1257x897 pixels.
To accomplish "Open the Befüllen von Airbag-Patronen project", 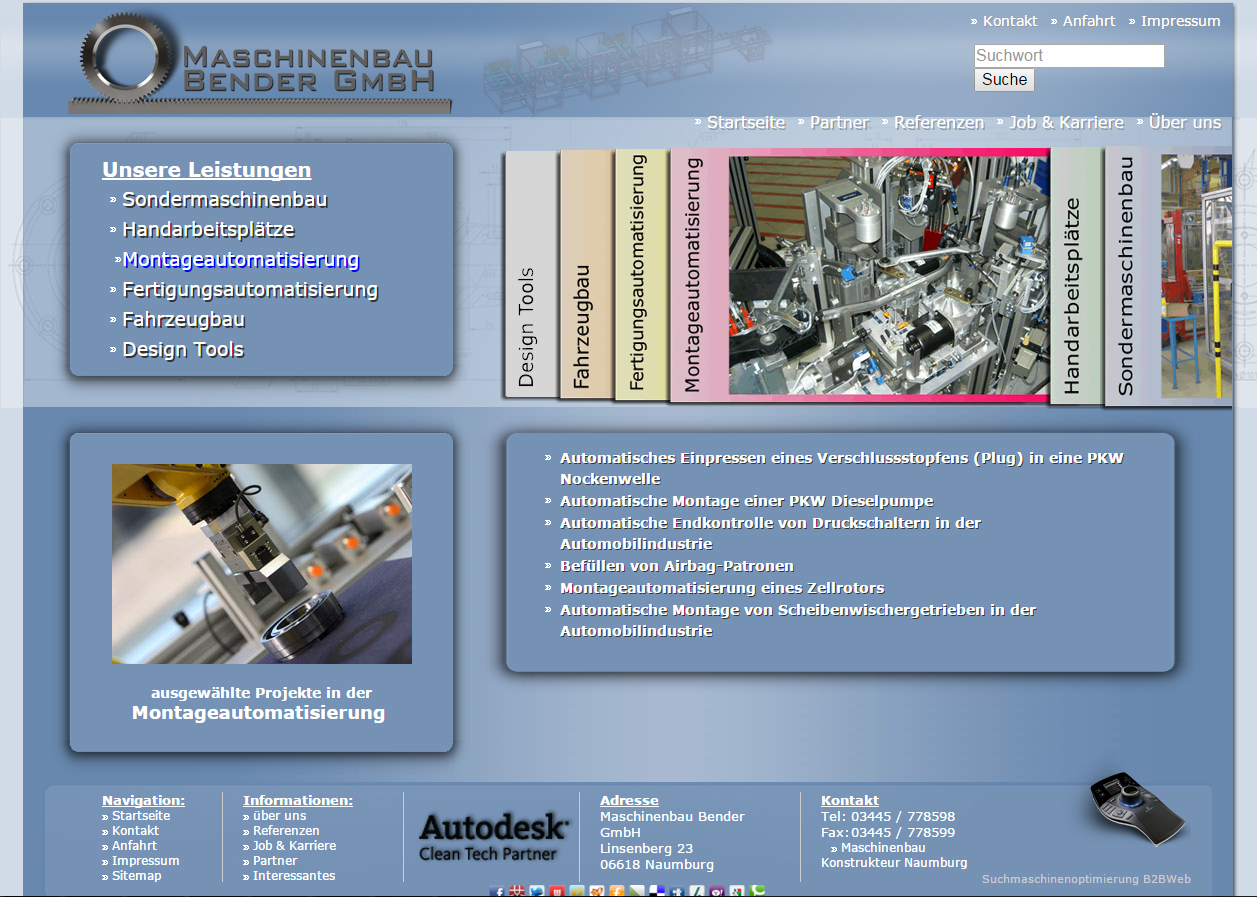I will pyautogui.click(x=677, y=566).
